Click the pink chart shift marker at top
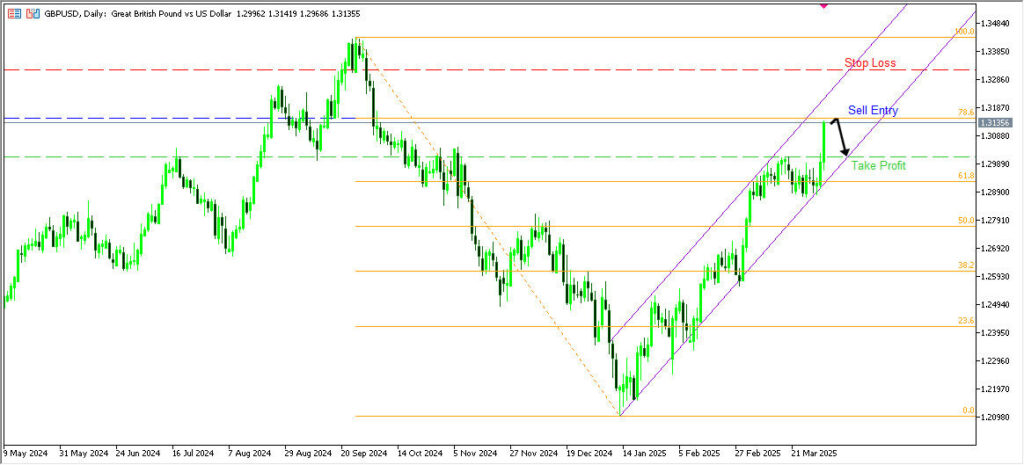1024x465 pixels. coord(824,5)
